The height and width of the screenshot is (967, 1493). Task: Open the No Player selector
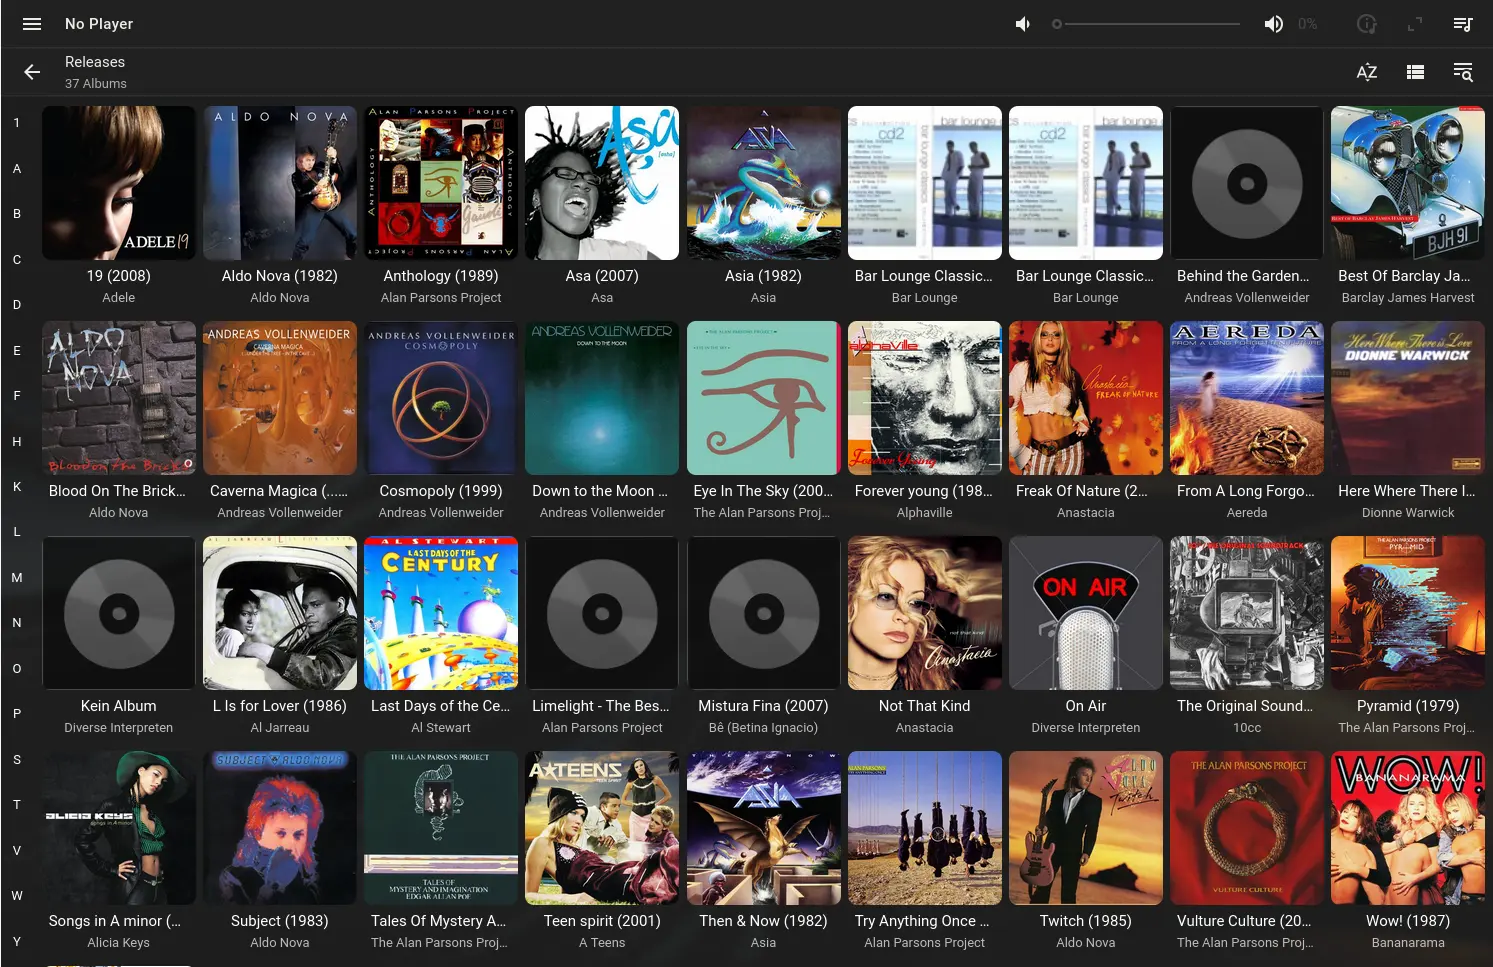[99, 24]
